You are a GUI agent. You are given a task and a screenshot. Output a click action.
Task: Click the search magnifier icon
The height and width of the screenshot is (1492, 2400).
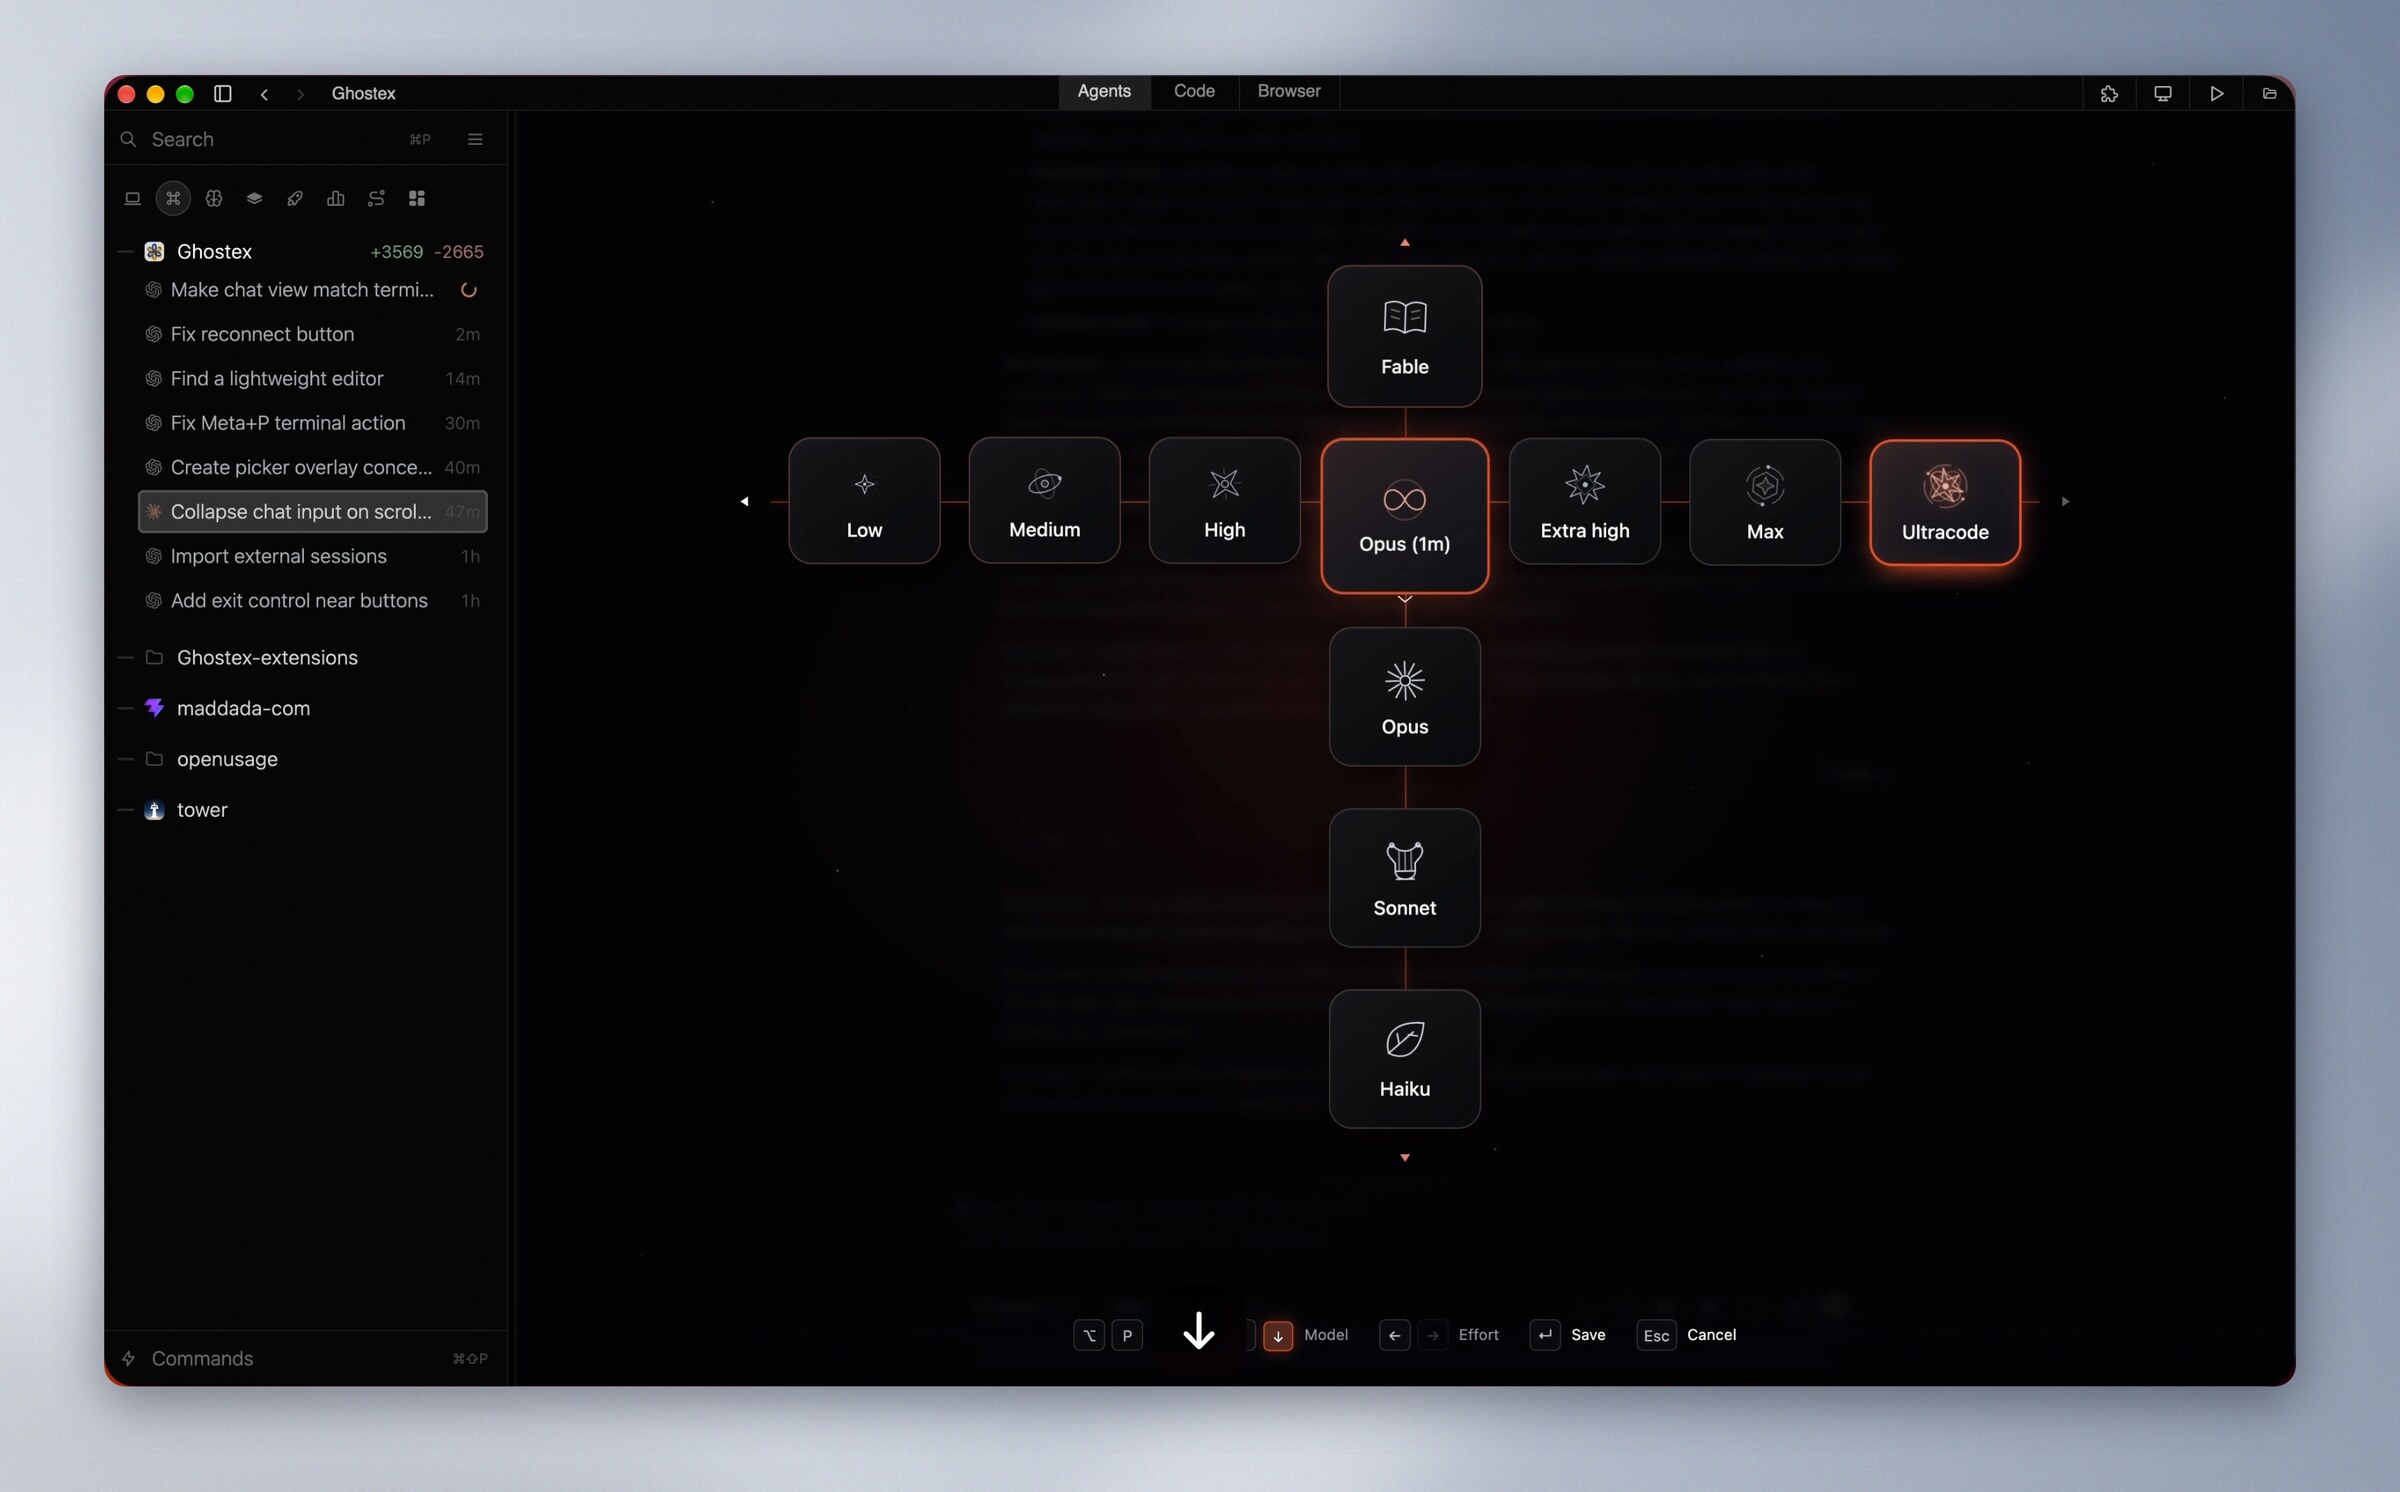click(x=128, y=139)
